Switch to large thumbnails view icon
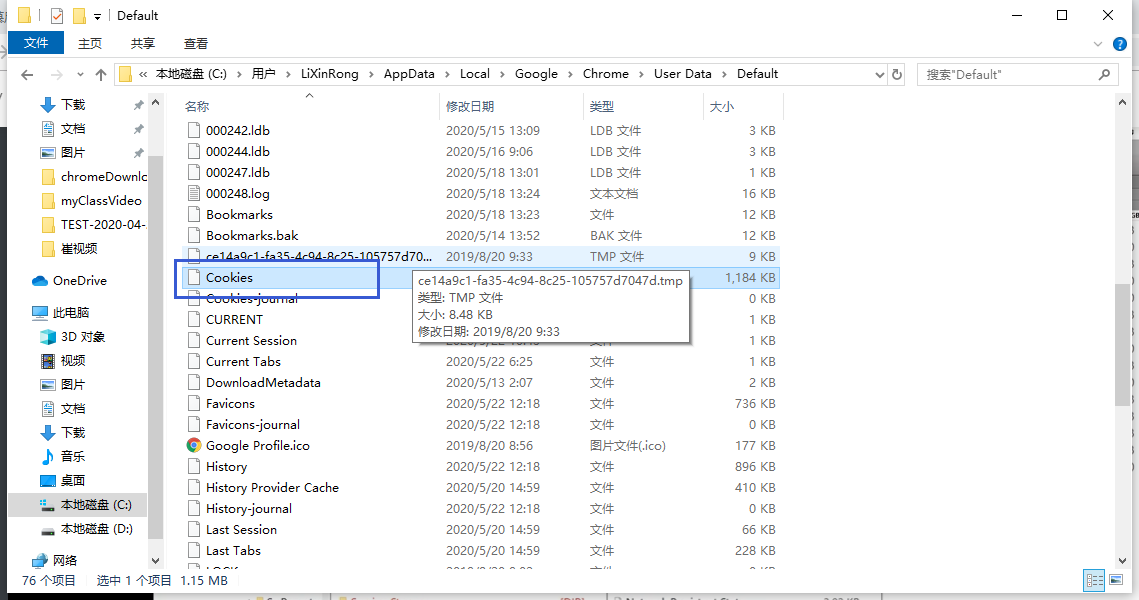The width and height of the screenshot is (1139, 600). tap(1116, 580)
